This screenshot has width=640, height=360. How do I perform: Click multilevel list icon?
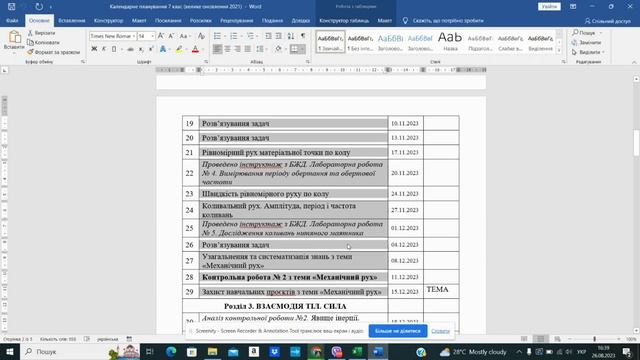point(250,36)
